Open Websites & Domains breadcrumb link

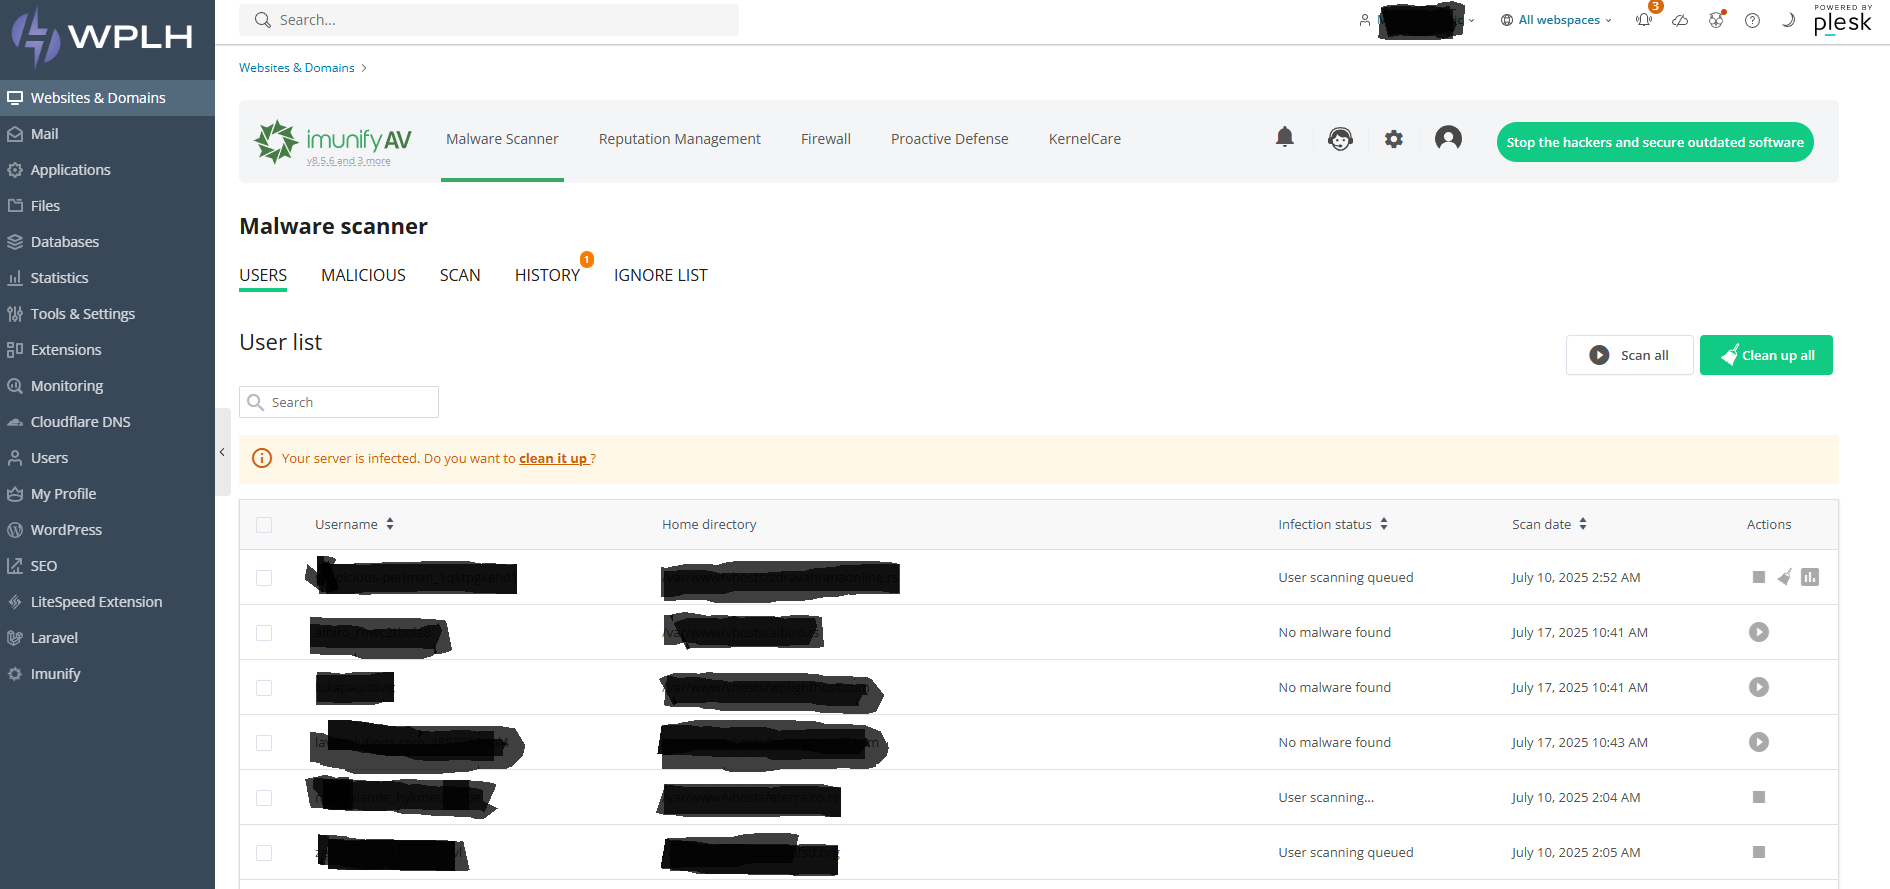coord(297,68)
